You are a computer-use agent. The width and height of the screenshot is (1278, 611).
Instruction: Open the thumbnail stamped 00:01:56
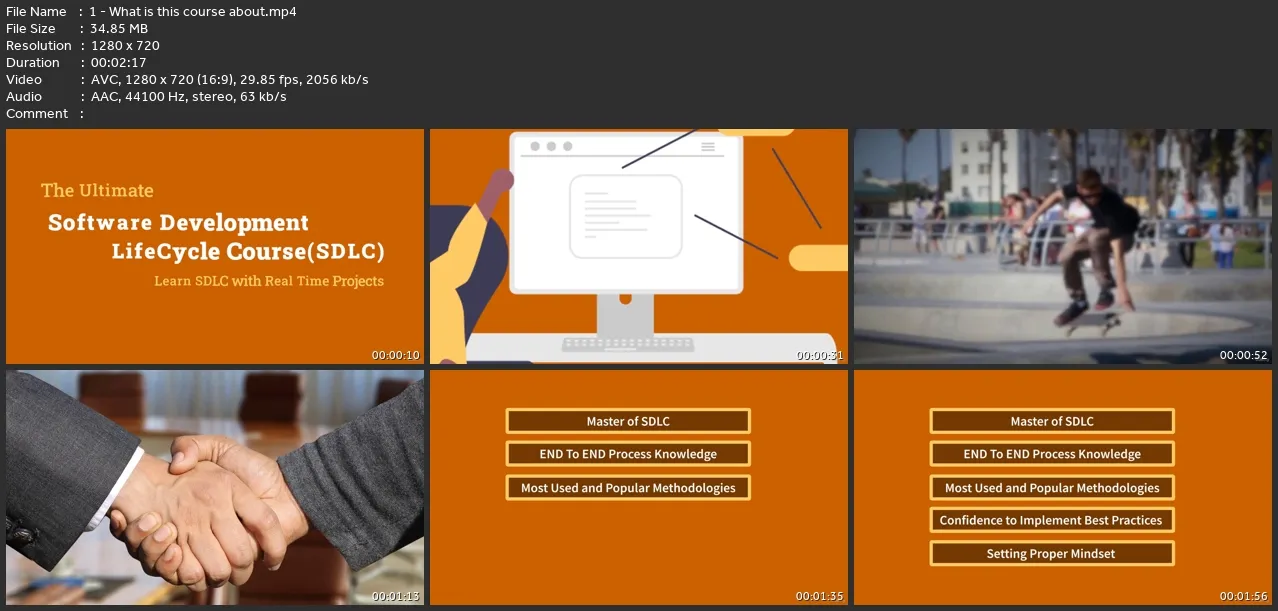(x=1062, y=488)
